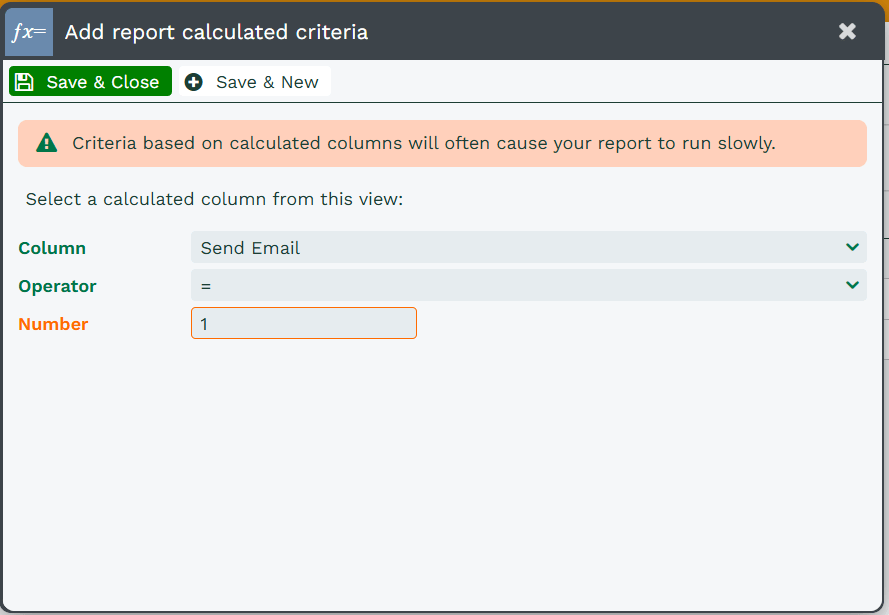Click the 'Add report calculated criteria' title

coord(217,32)
